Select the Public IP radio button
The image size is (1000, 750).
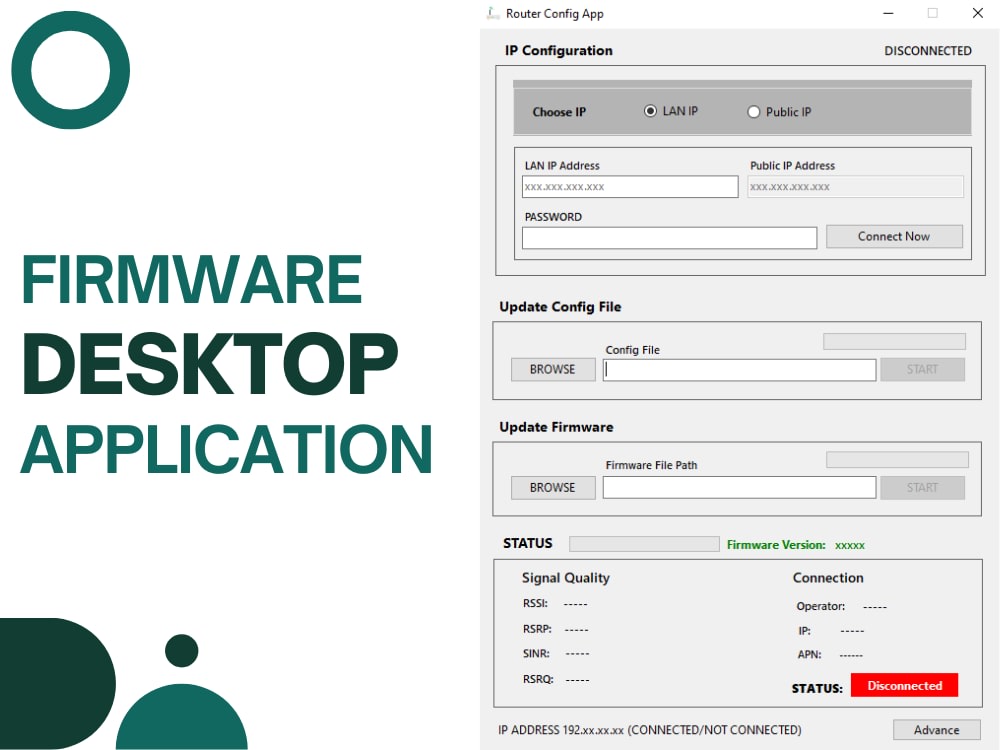[753, 112]
